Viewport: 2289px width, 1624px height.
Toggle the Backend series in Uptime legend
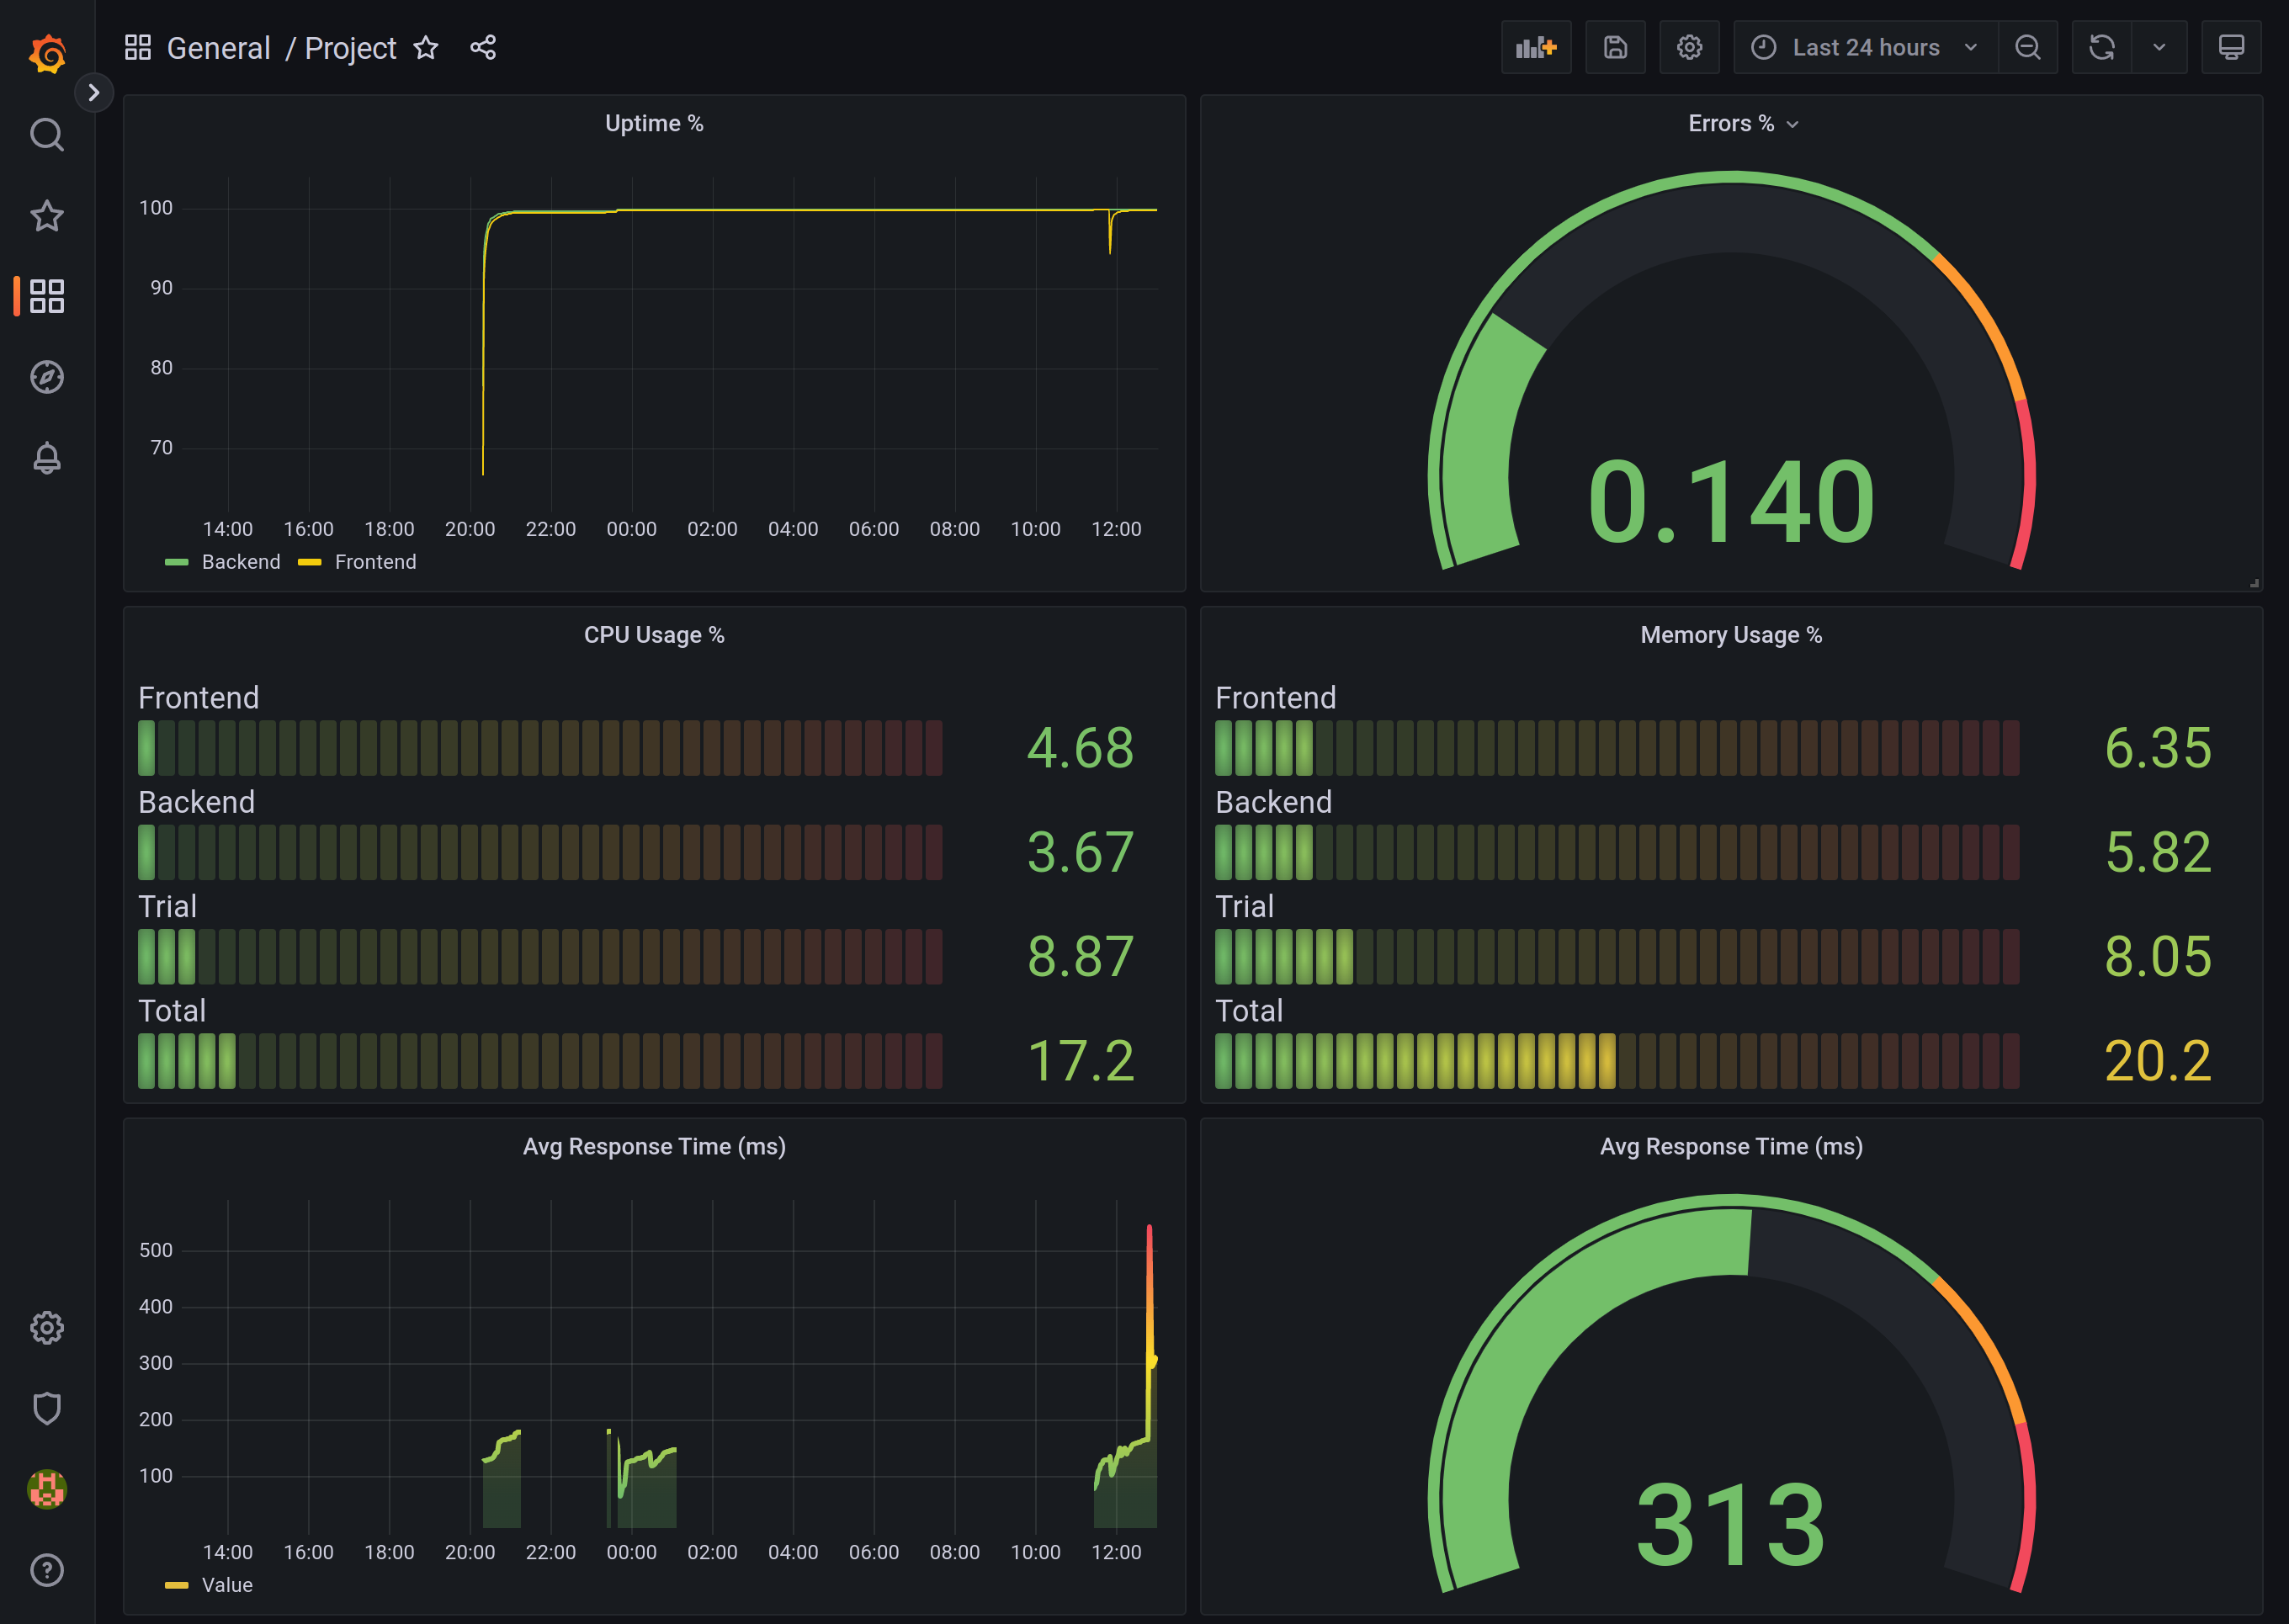tap(241, 562)
